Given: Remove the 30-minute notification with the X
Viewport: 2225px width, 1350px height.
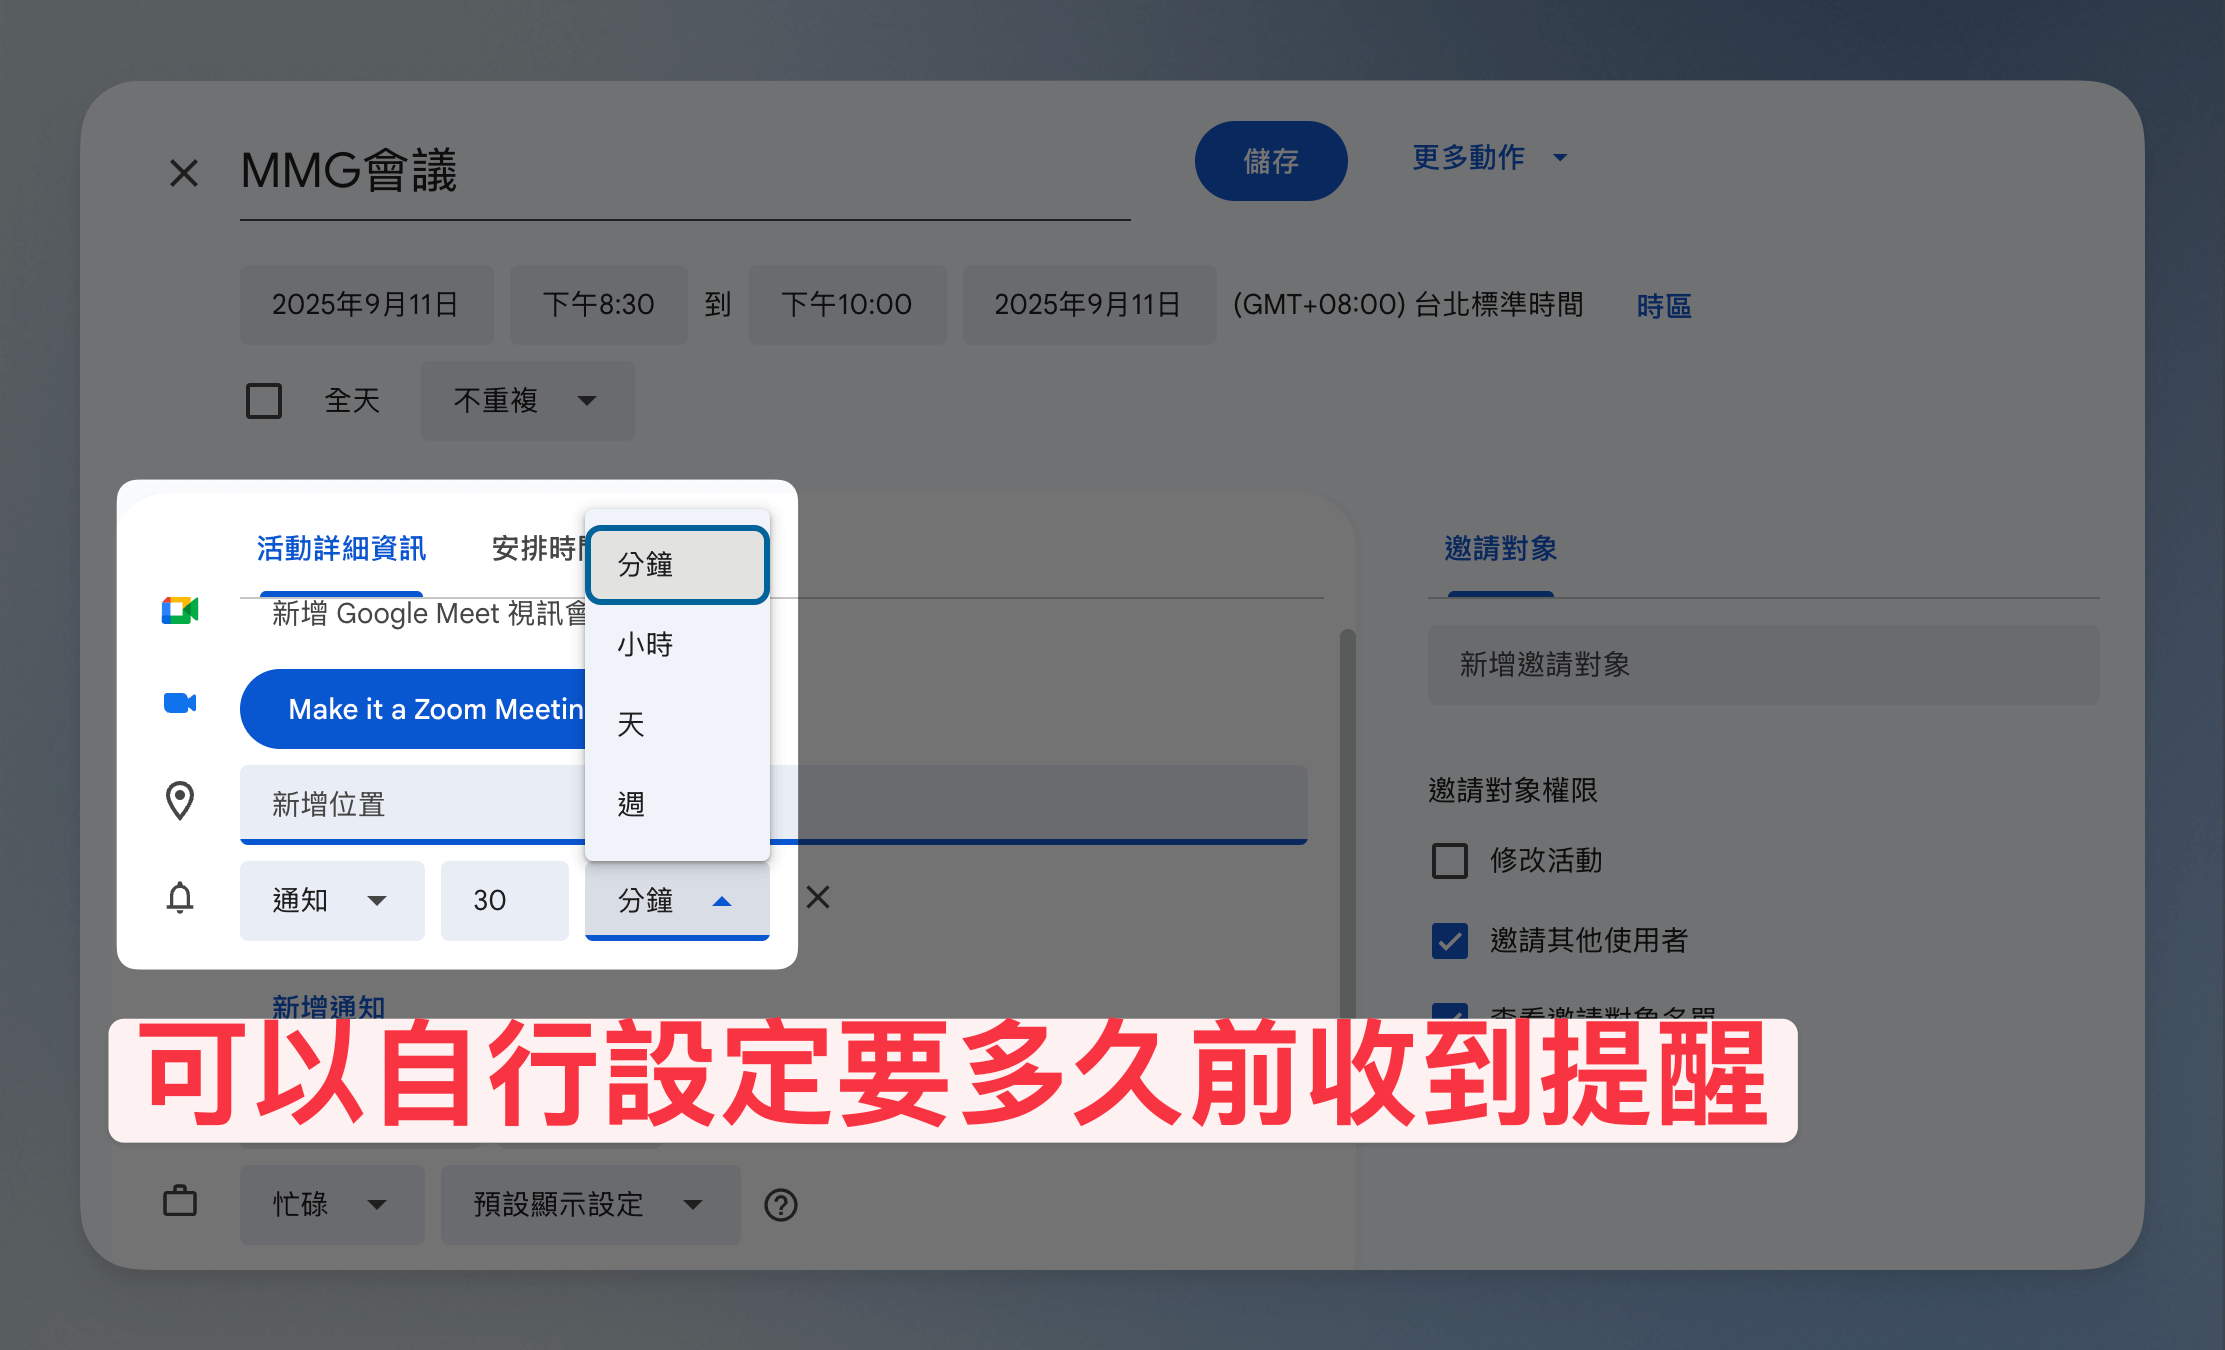Looking at the screenshot, I should click(818, 898).
